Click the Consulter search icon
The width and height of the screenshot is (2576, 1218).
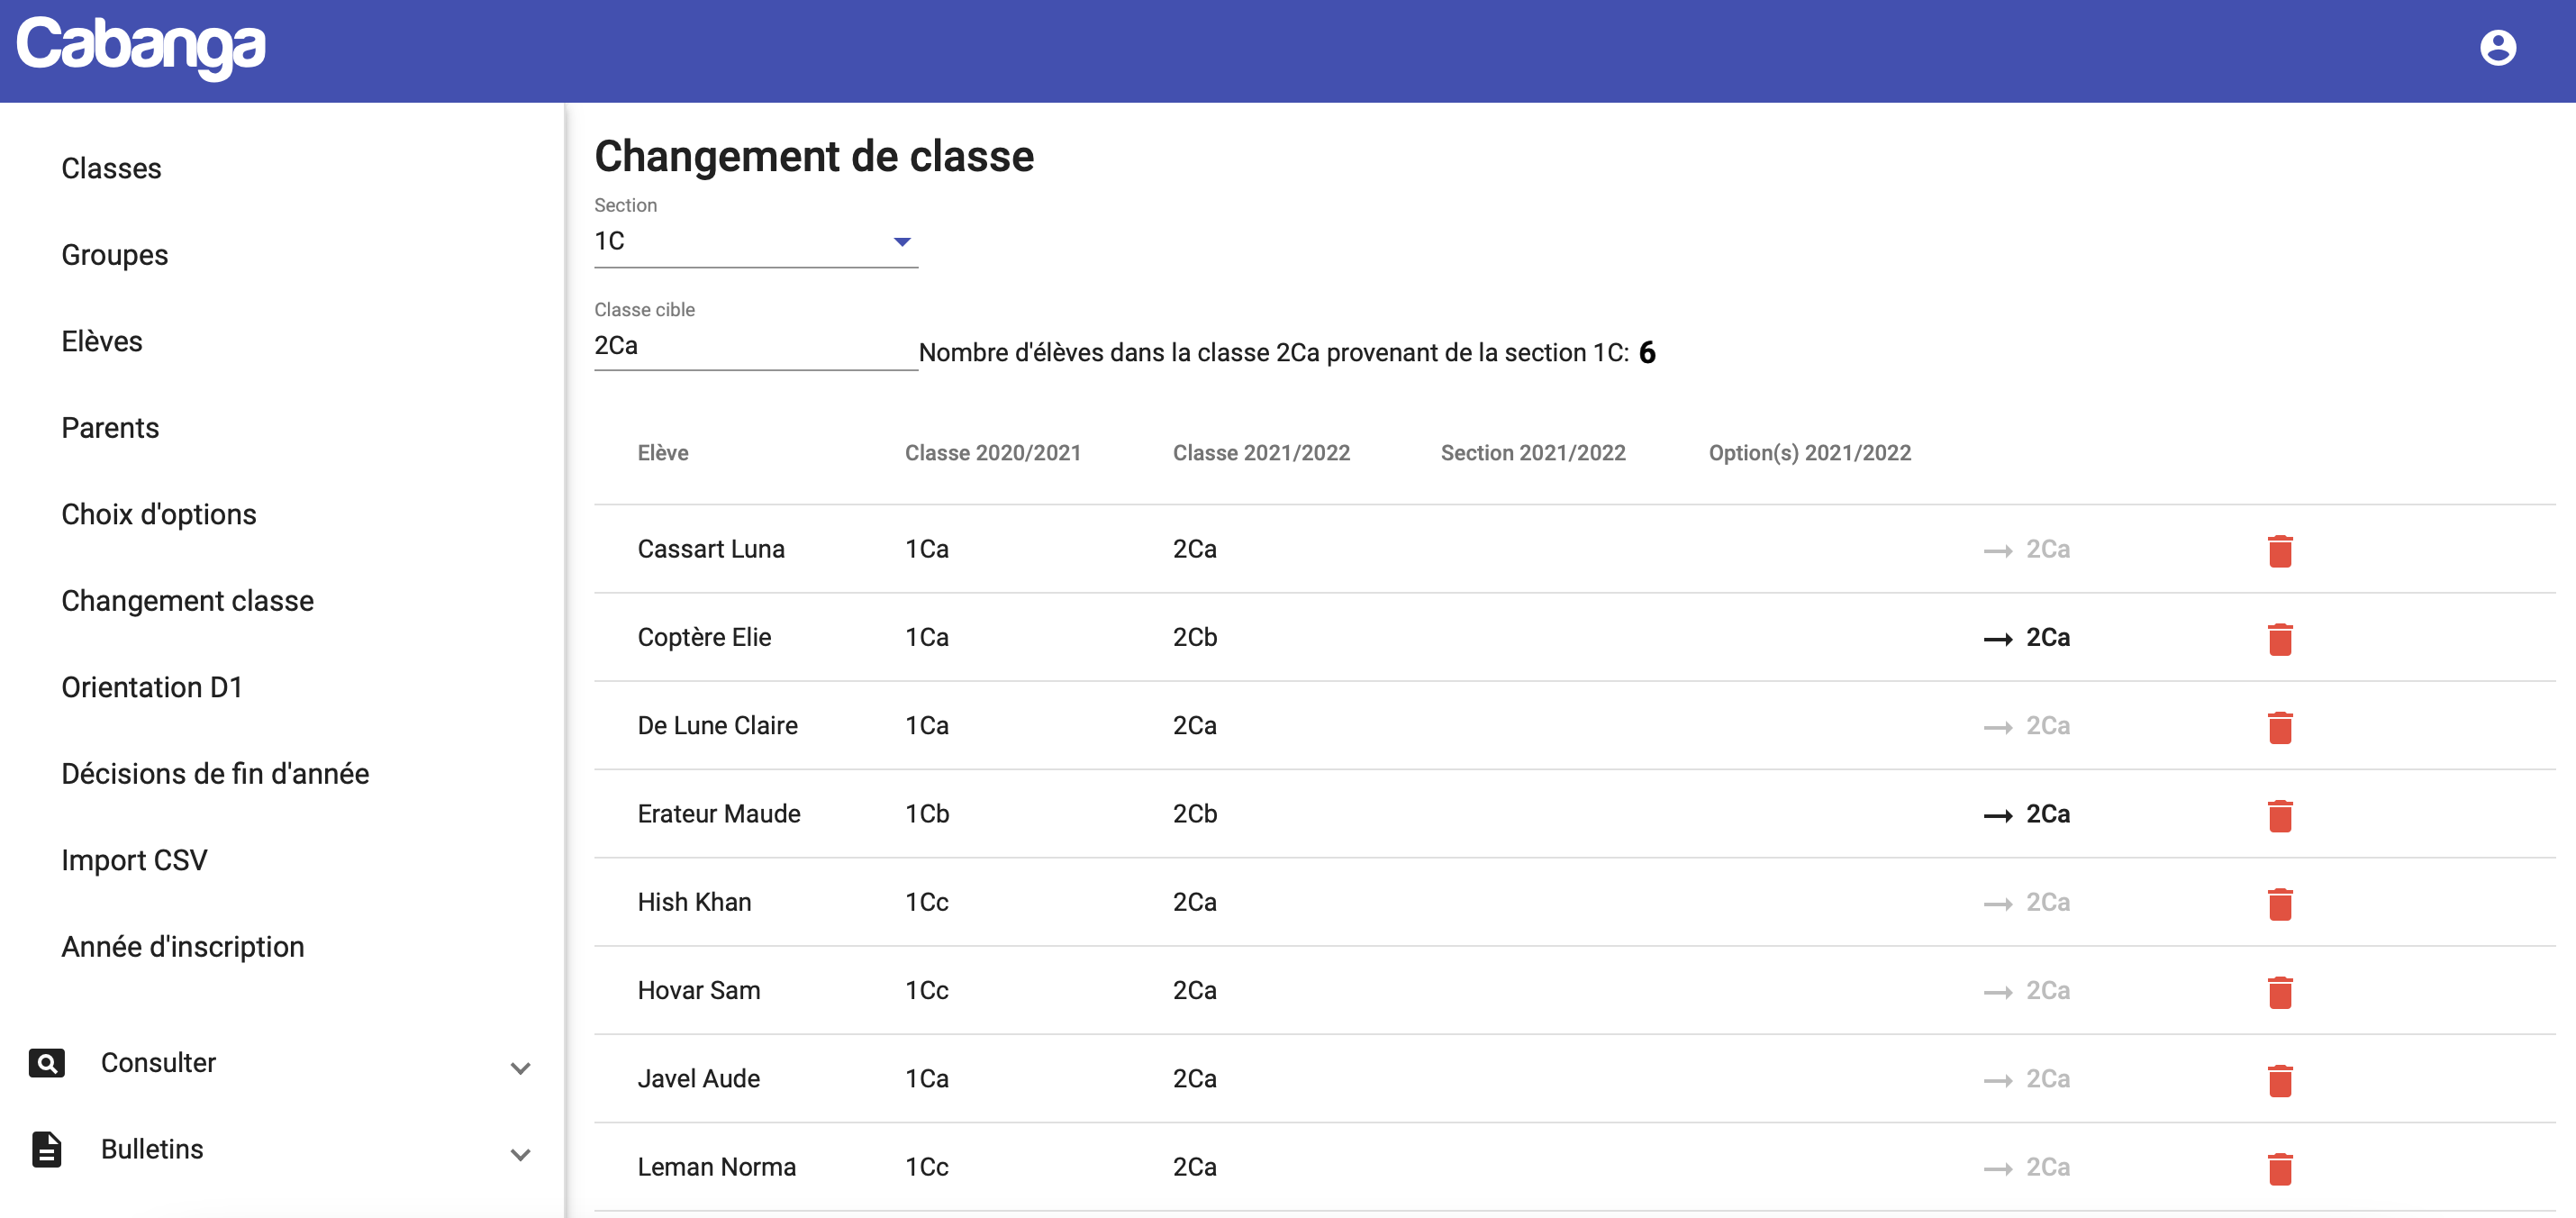[46, 1063]
